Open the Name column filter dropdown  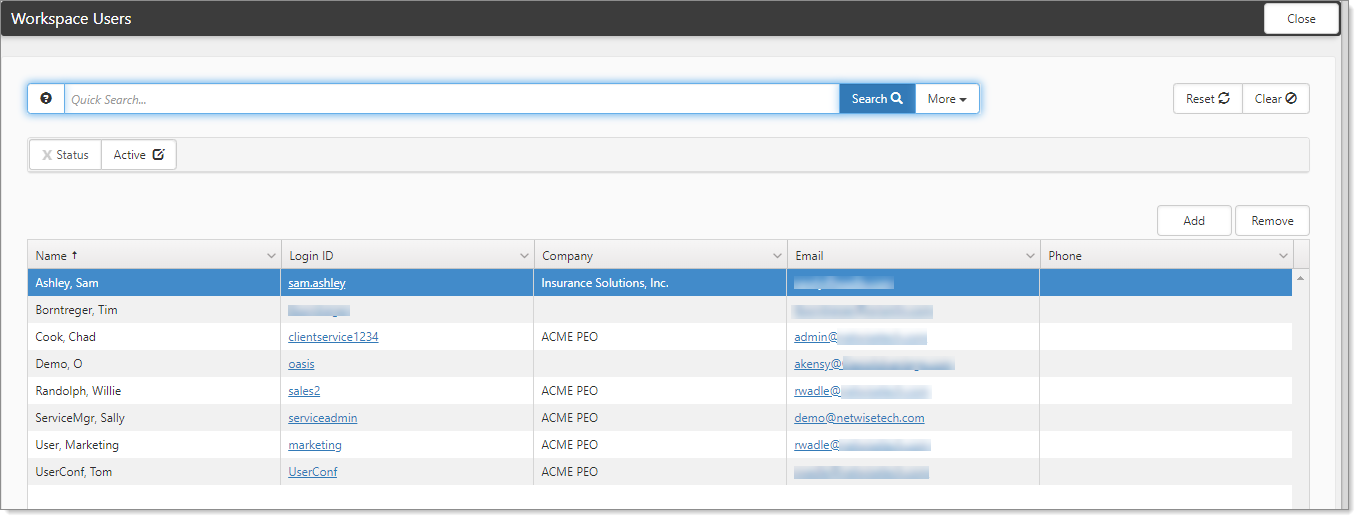[x=271, y=256]
